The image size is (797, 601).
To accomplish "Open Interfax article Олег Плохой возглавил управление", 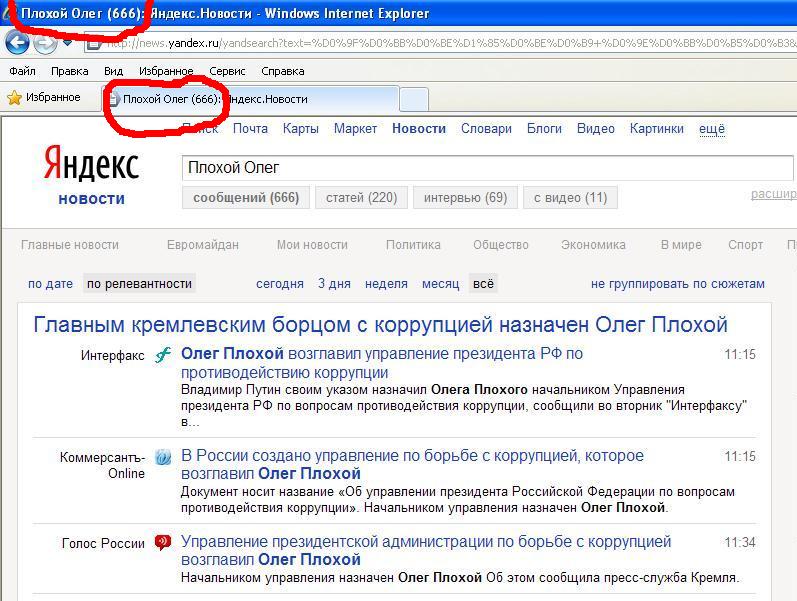I will [x=382, y=363].
